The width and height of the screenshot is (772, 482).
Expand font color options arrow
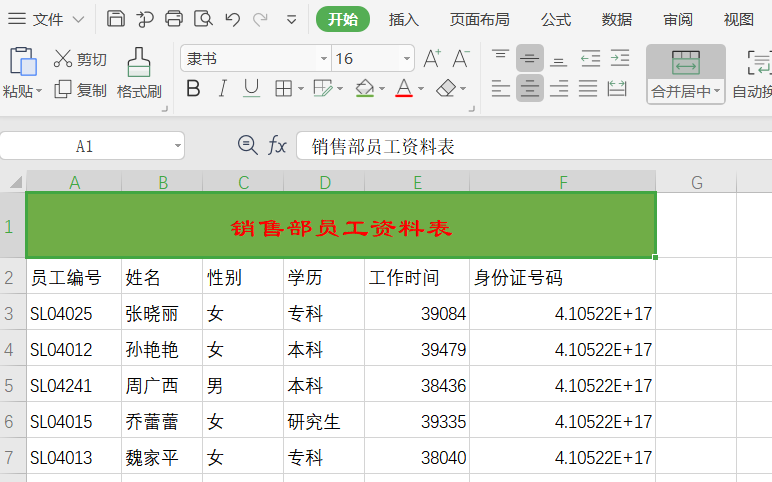[x=421, y=89]
